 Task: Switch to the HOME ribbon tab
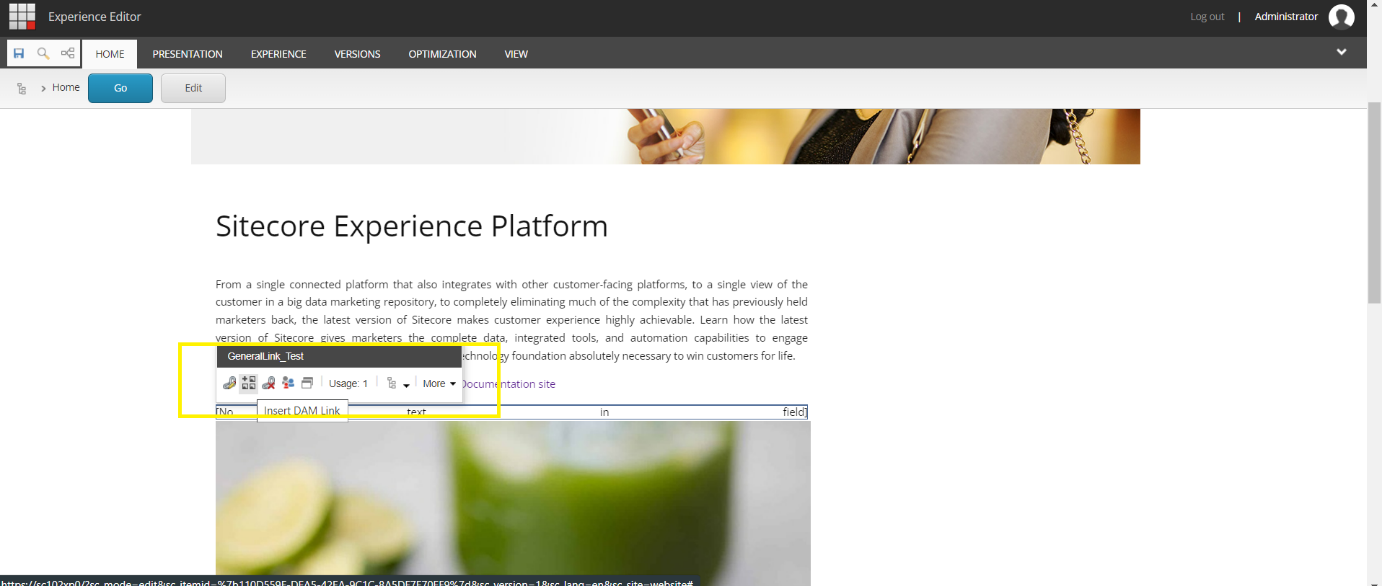tap(110, 54)
